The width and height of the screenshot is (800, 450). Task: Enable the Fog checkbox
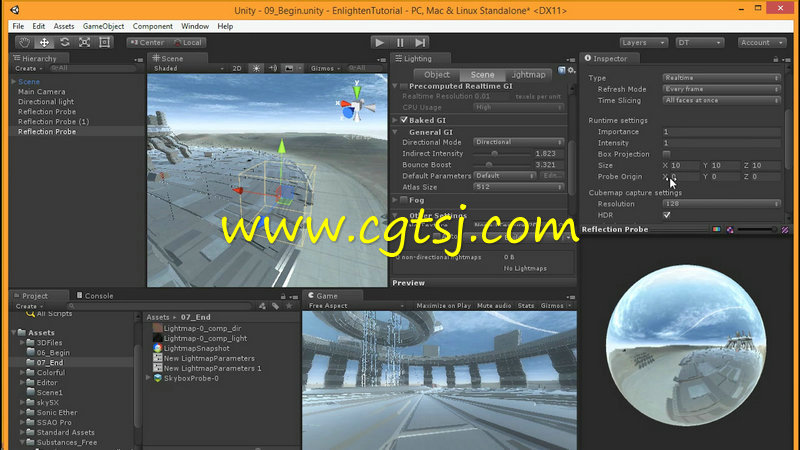click(x=404, y=200)
